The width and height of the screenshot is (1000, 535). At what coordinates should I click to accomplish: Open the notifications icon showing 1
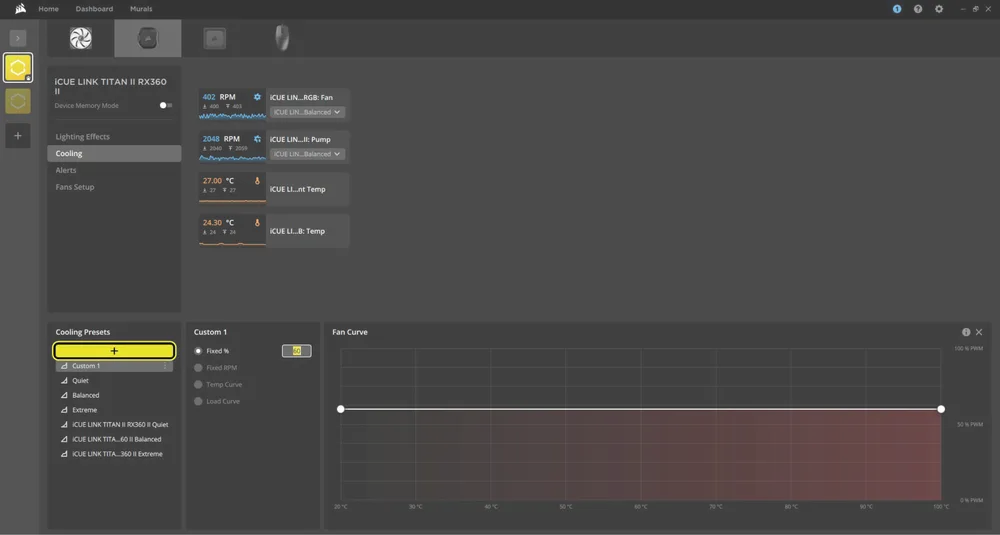point(897,9)
